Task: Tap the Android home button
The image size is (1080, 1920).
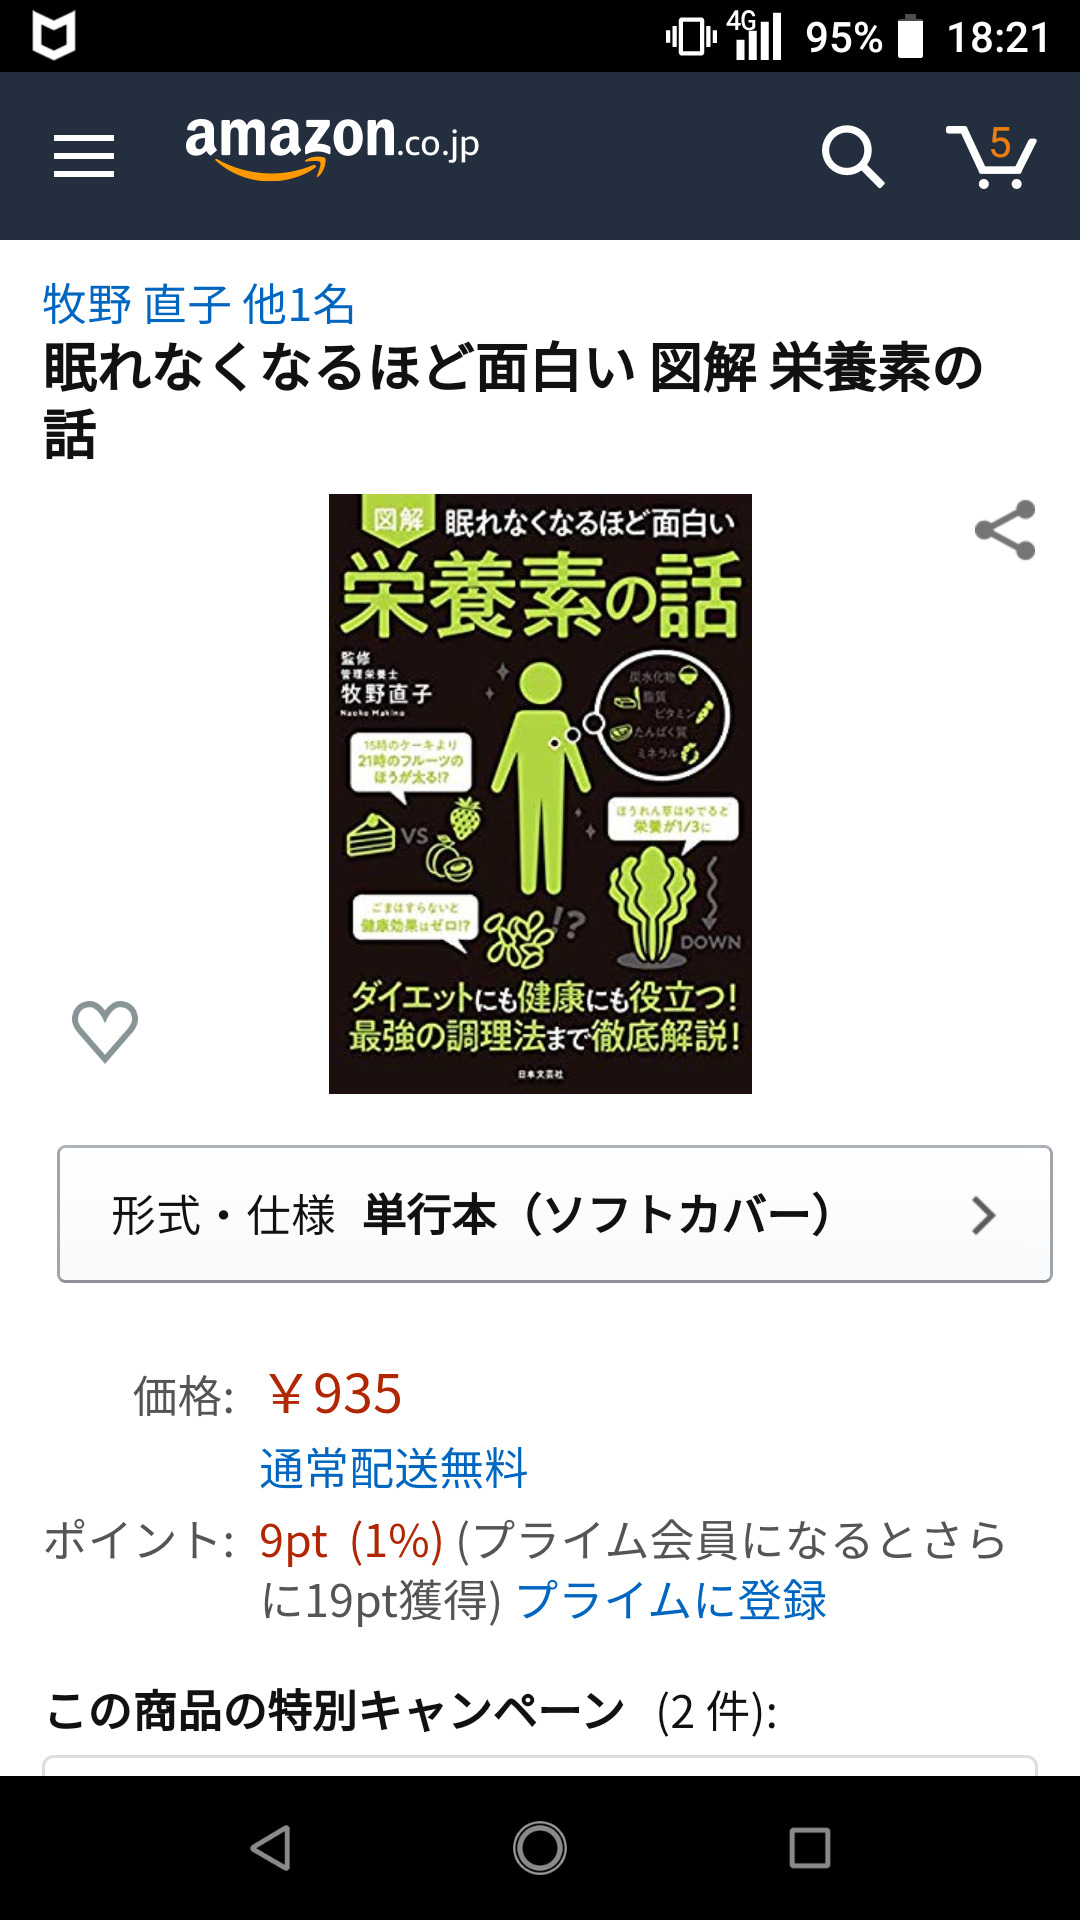Action: (540, 1848)
